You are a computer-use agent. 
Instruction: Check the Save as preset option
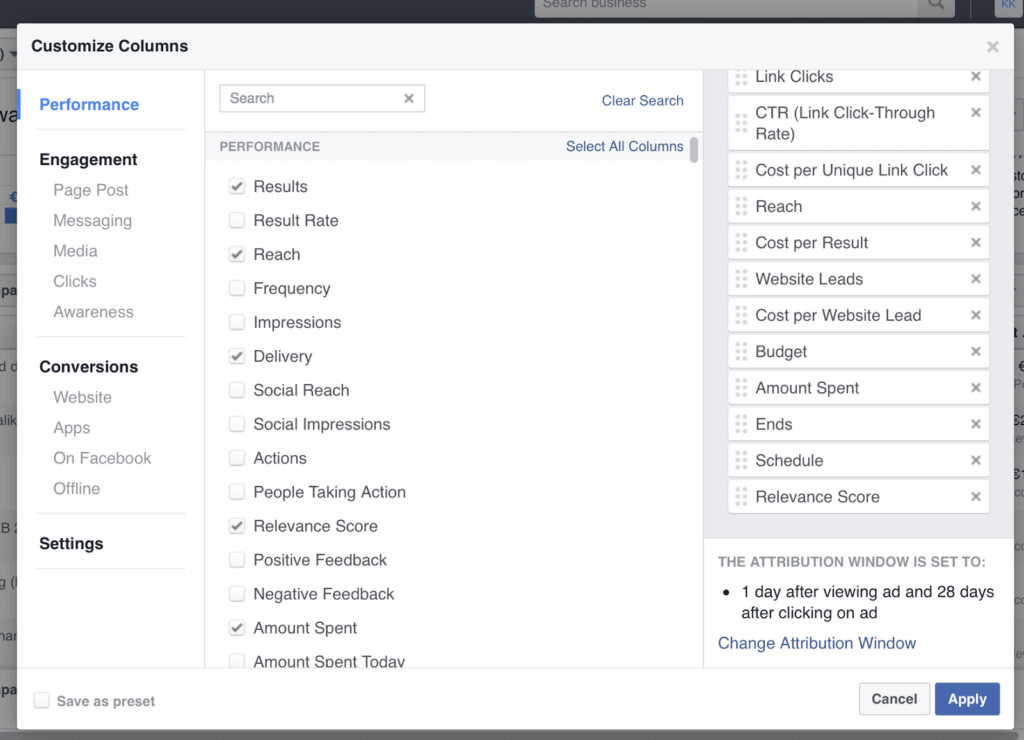42,701
